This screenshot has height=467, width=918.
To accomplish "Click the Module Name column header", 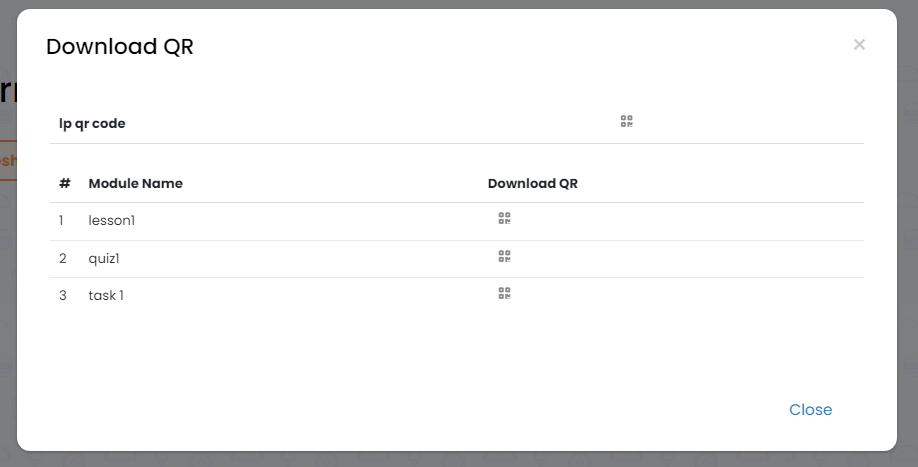I will [x=135, y=184].
